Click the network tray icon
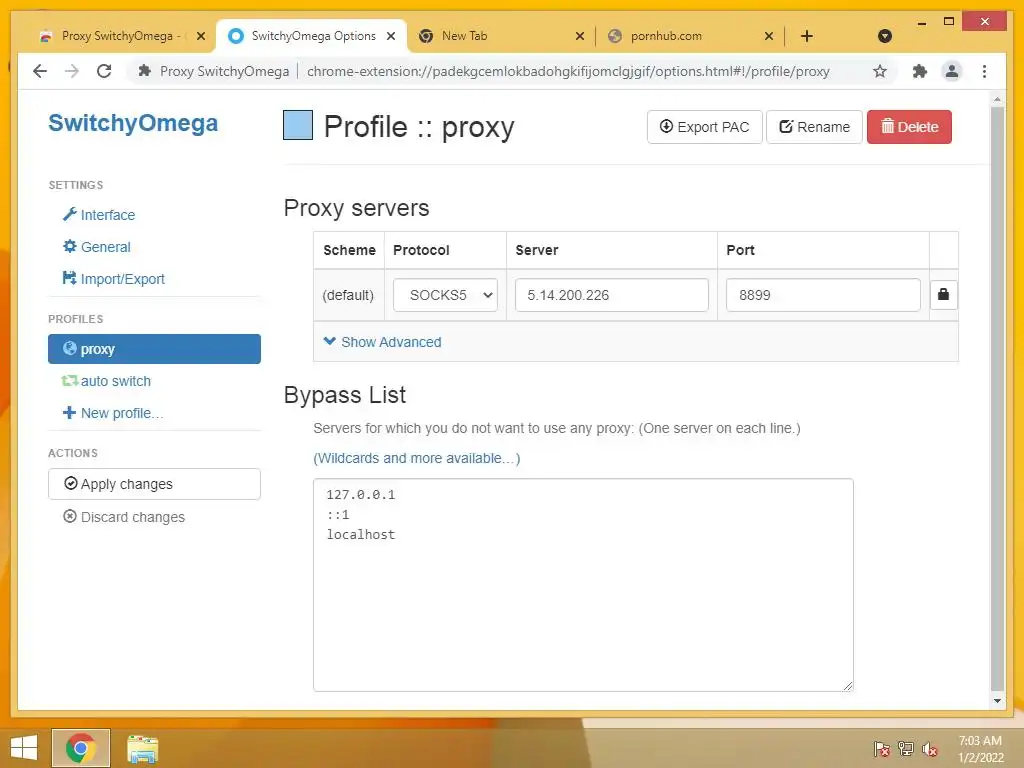Image resolution: width=1024 pixels, height=768 pixels. (906, 748)
